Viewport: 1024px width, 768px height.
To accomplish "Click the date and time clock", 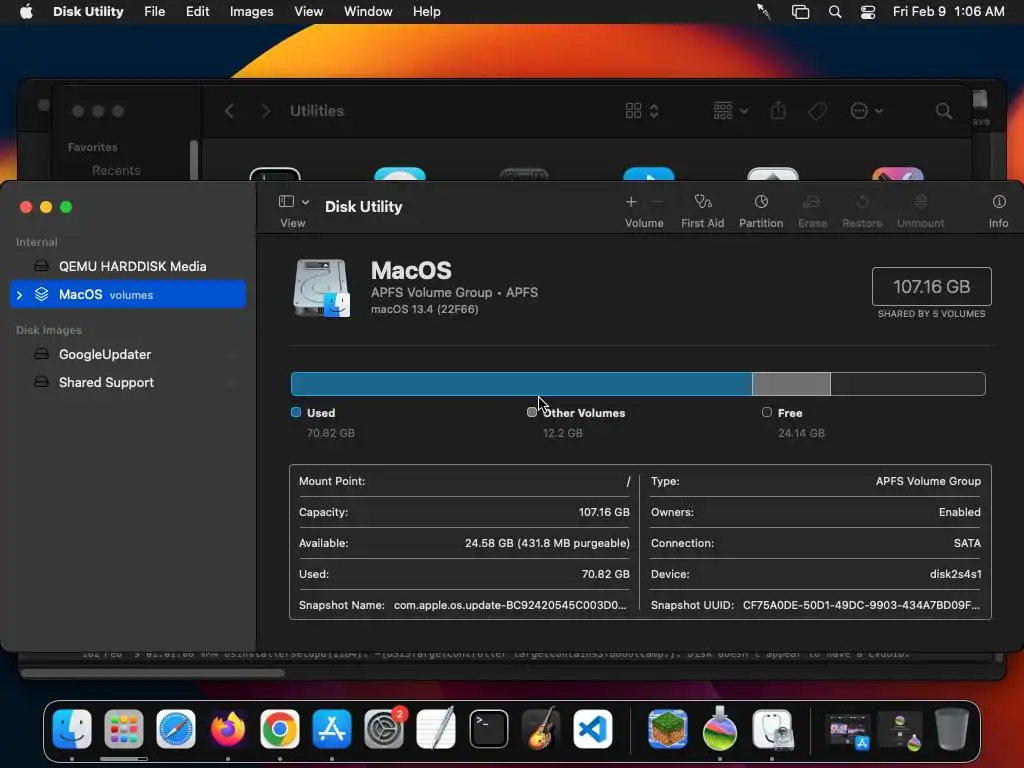I will [948, 12].
